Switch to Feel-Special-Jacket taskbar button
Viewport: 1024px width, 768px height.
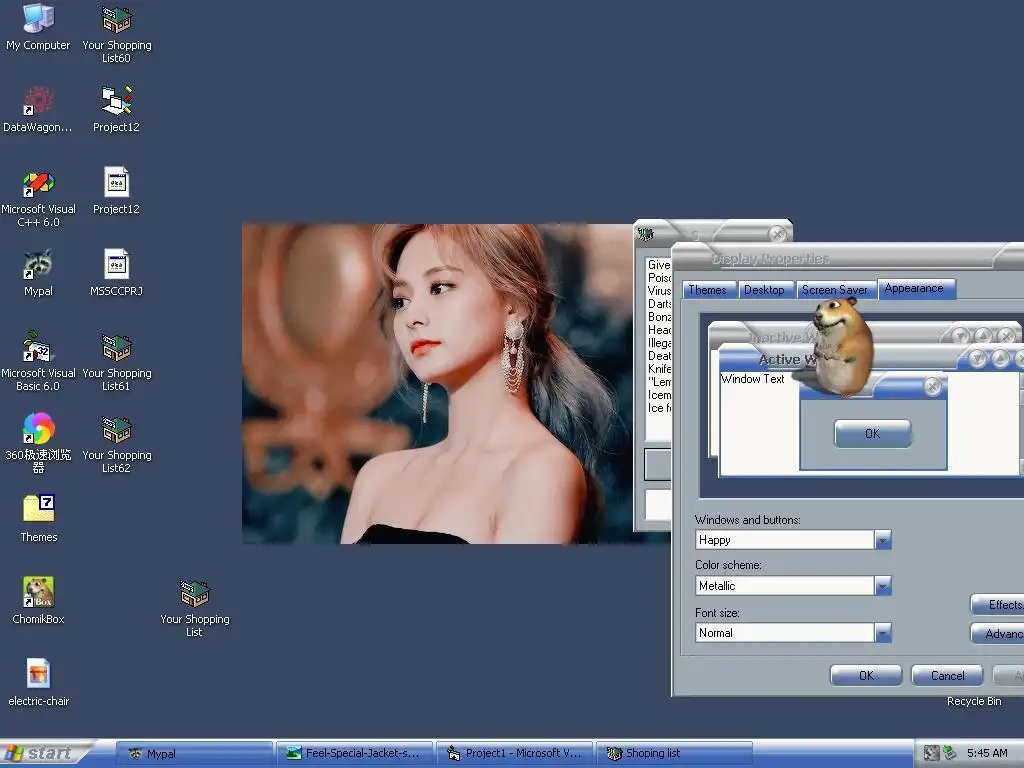point(354,754)
